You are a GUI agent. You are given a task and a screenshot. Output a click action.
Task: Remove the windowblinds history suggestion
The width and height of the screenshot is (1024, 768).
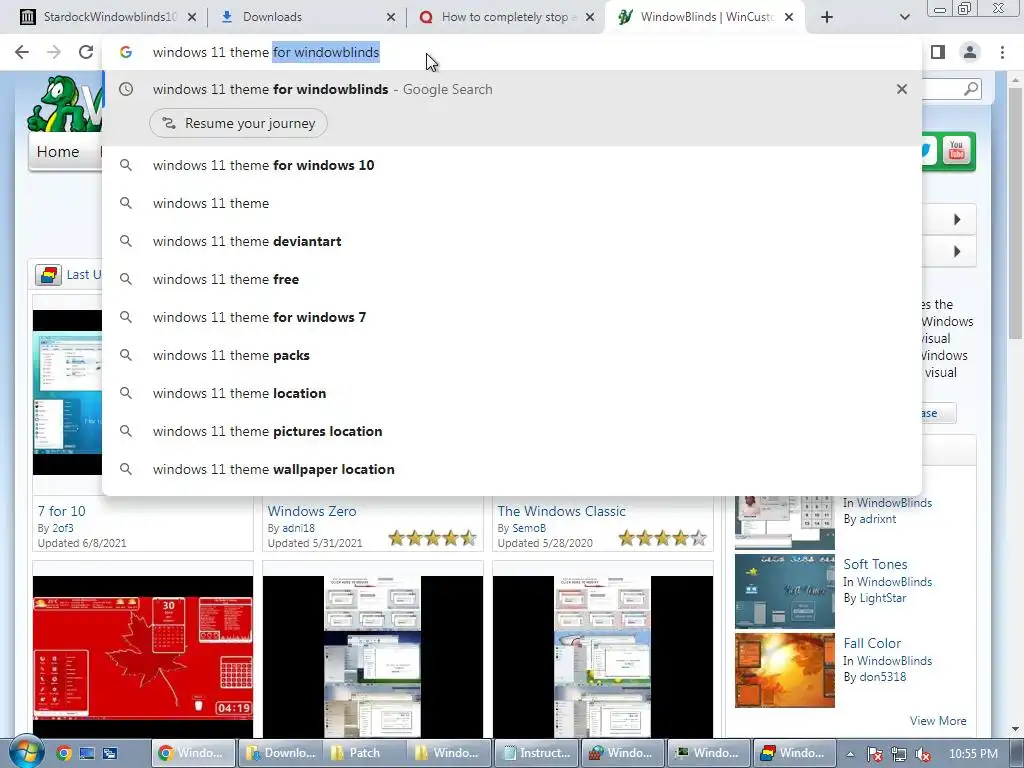tap(902, 89)
